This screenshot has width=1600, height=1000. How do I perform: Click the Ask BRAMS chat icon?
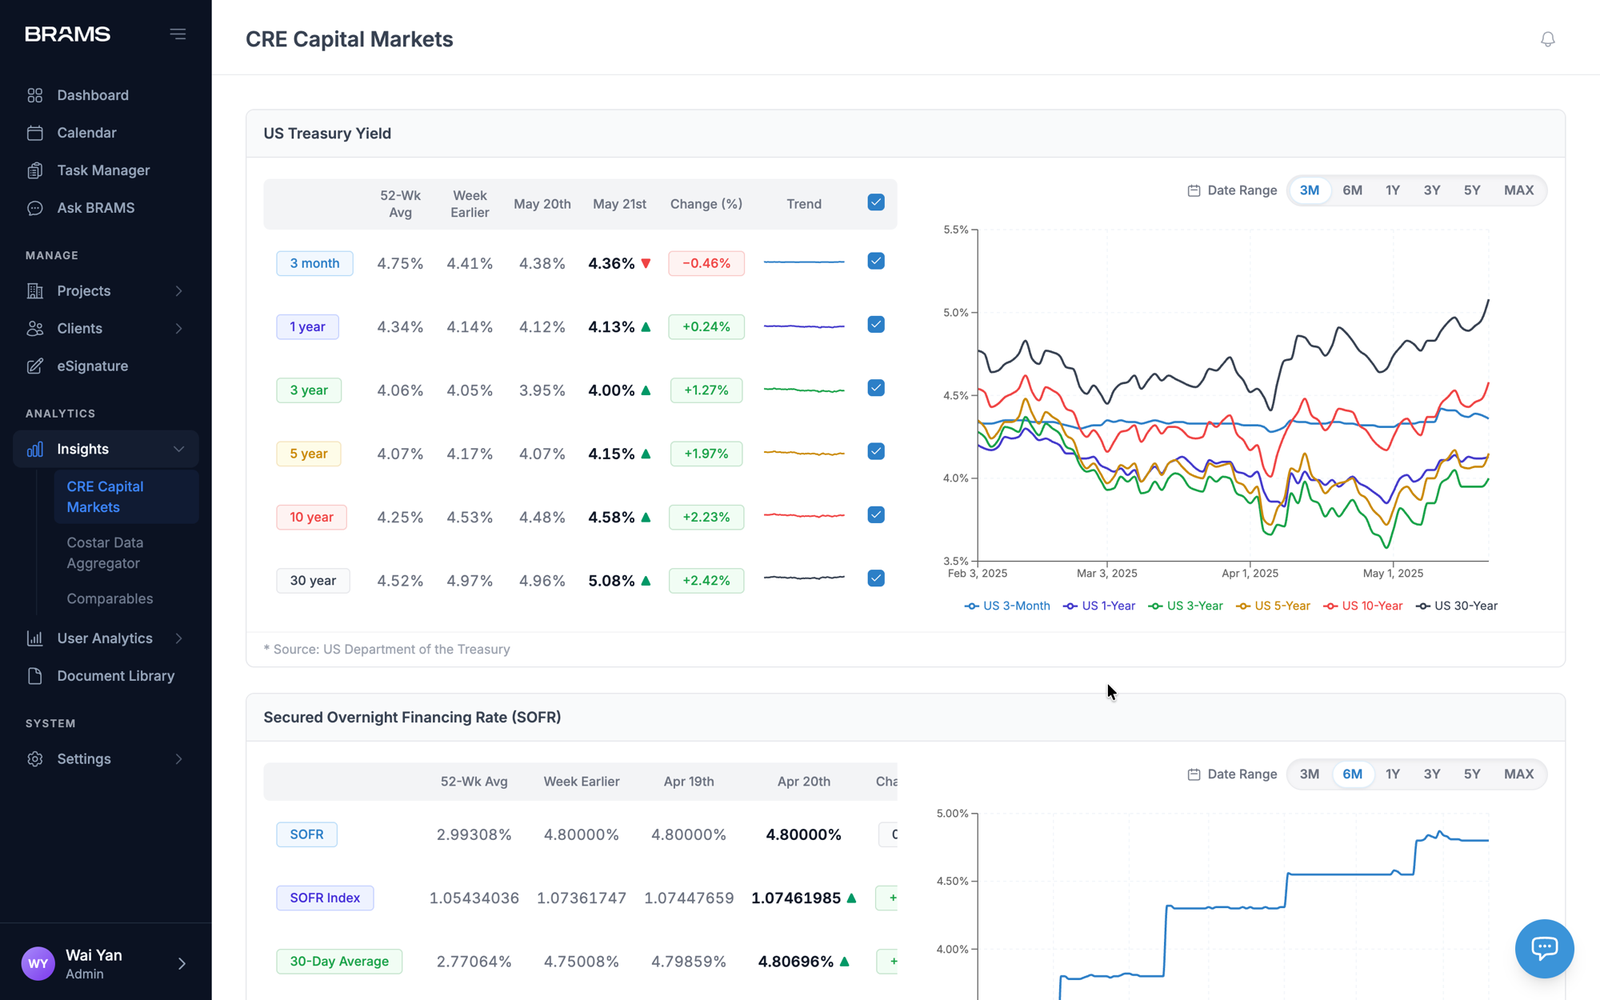pos(35,208)
